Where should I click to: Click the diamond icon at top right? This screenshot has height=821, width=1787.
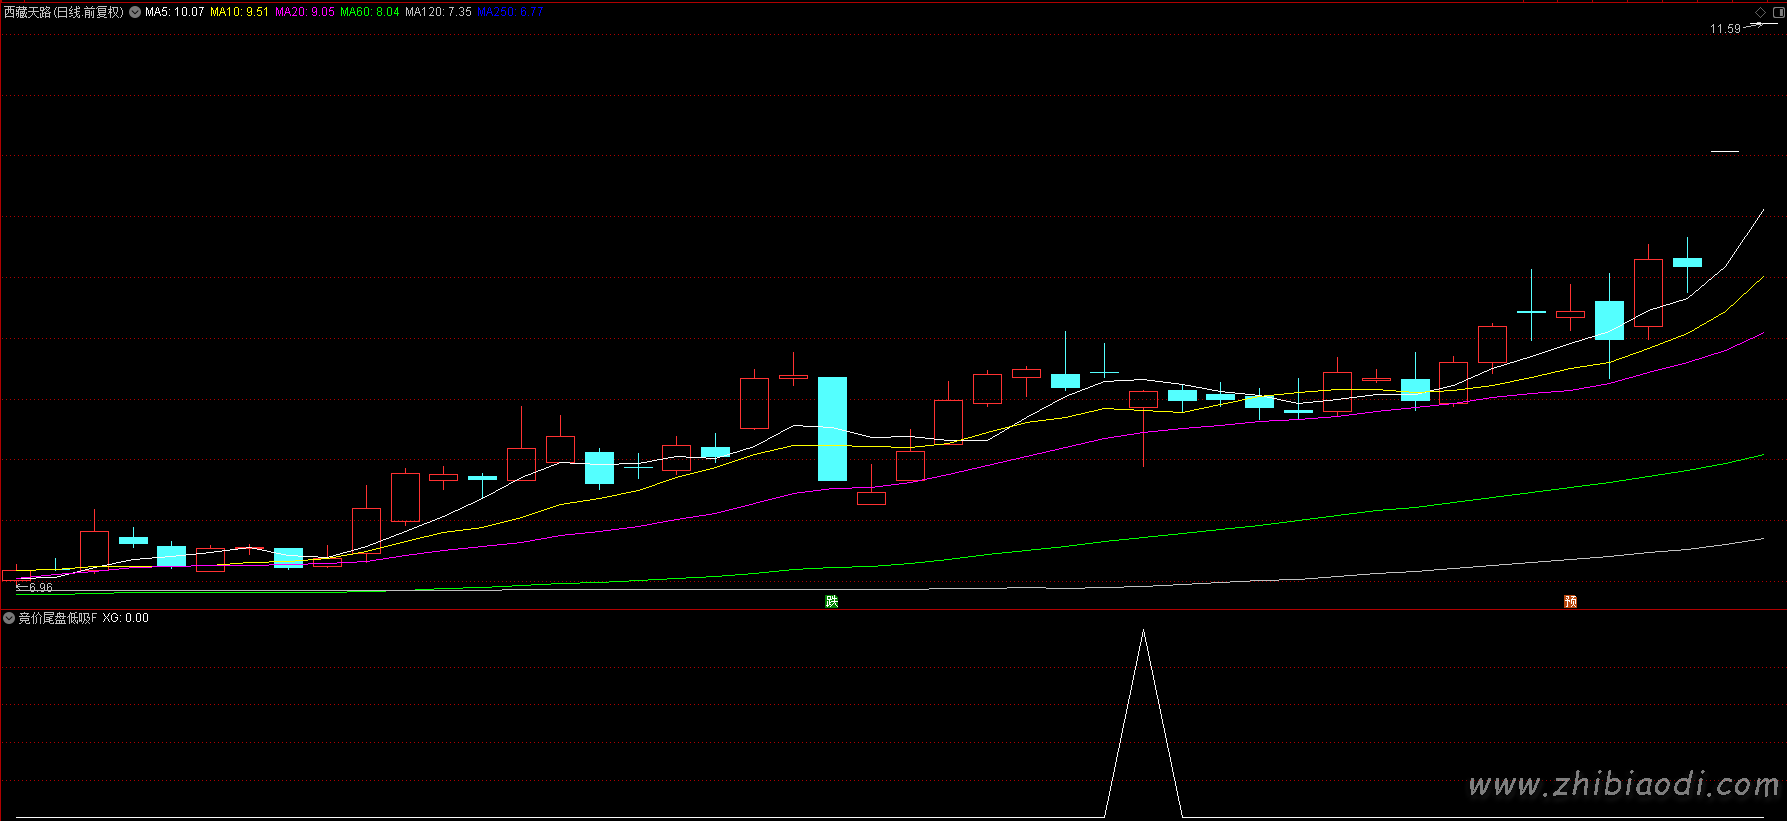coord(1761,12)
